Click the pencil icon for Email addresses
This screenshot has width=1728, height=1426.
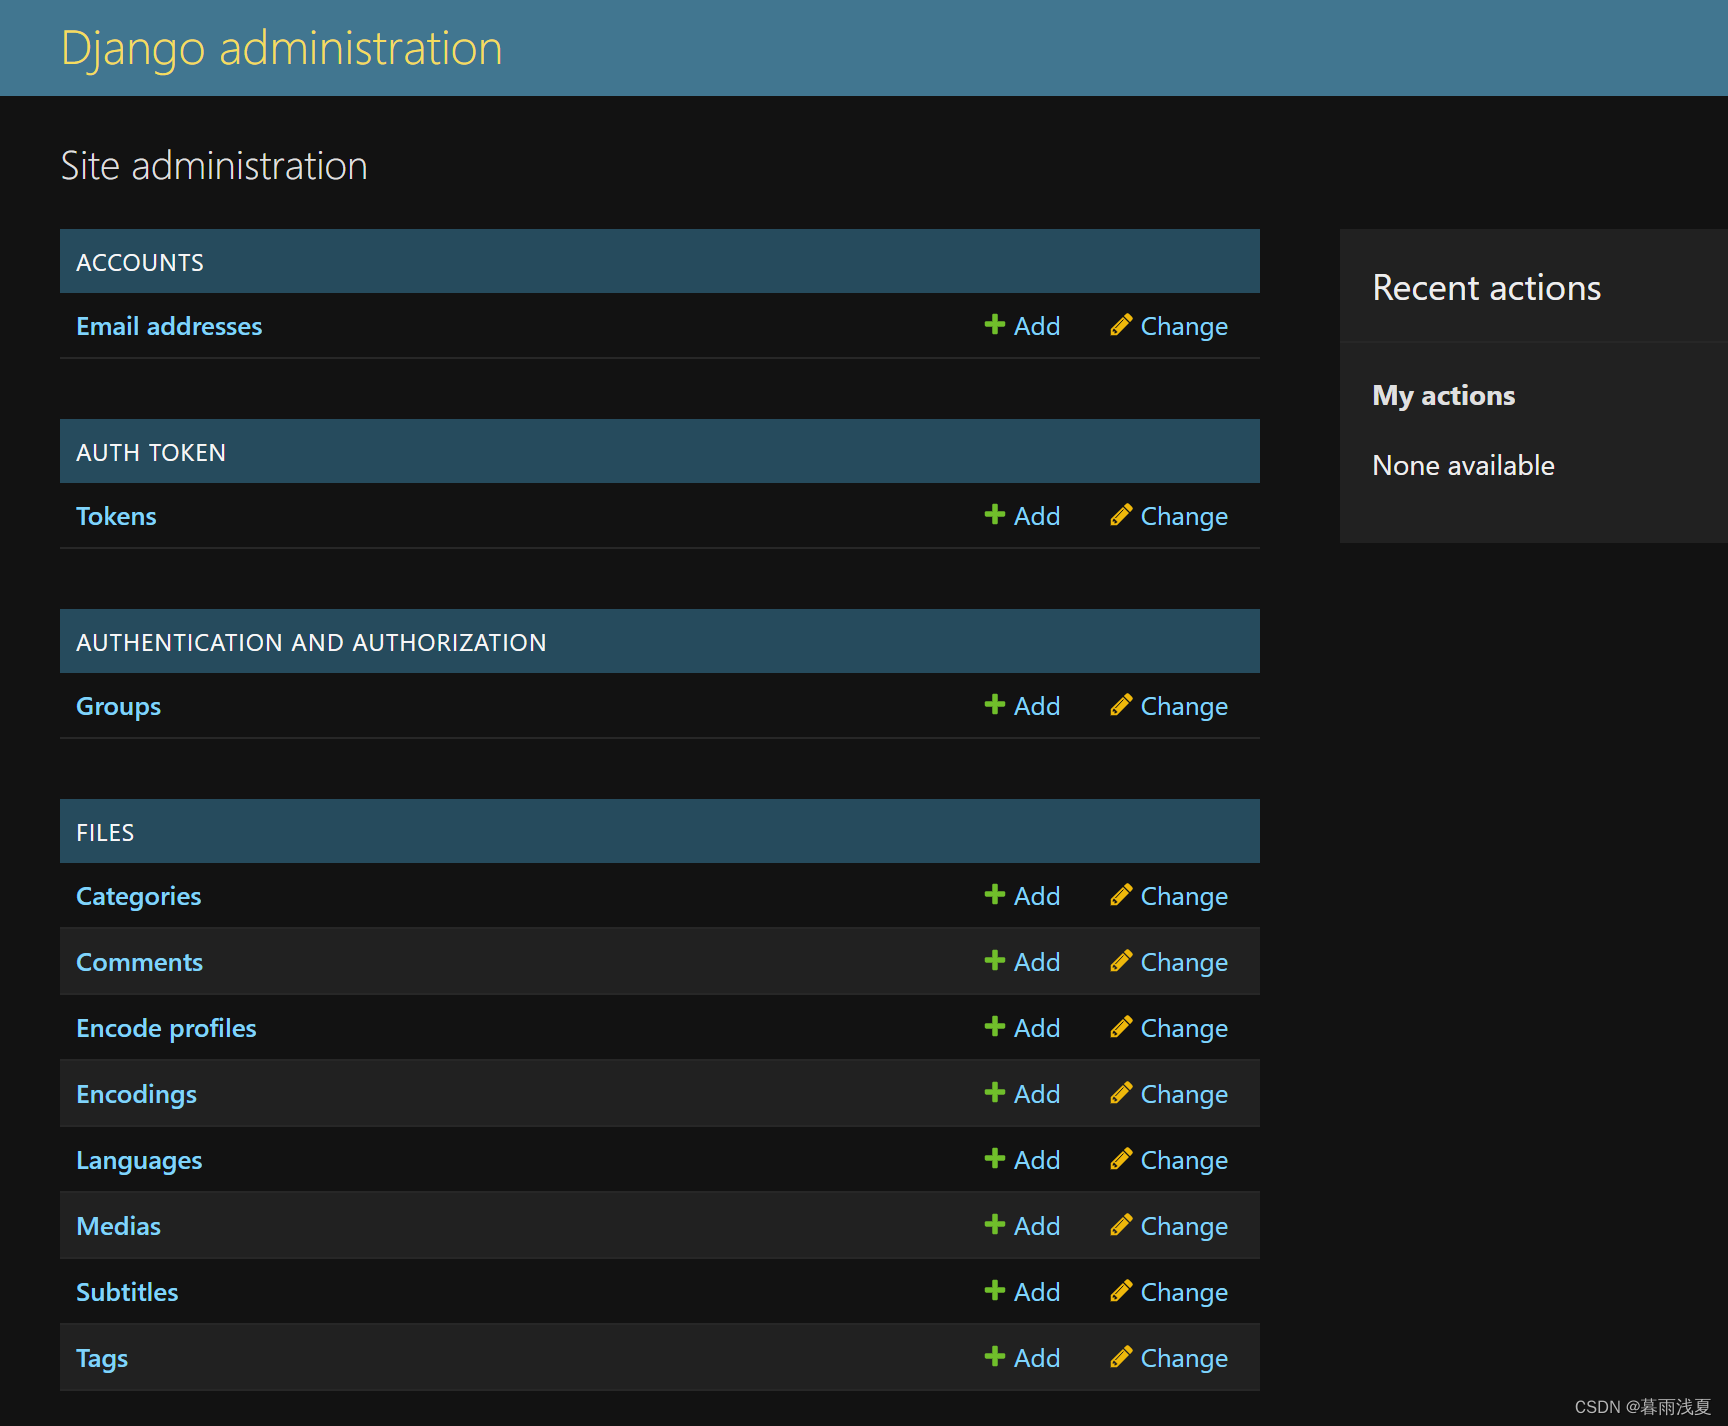click(x=1121, y=325)
